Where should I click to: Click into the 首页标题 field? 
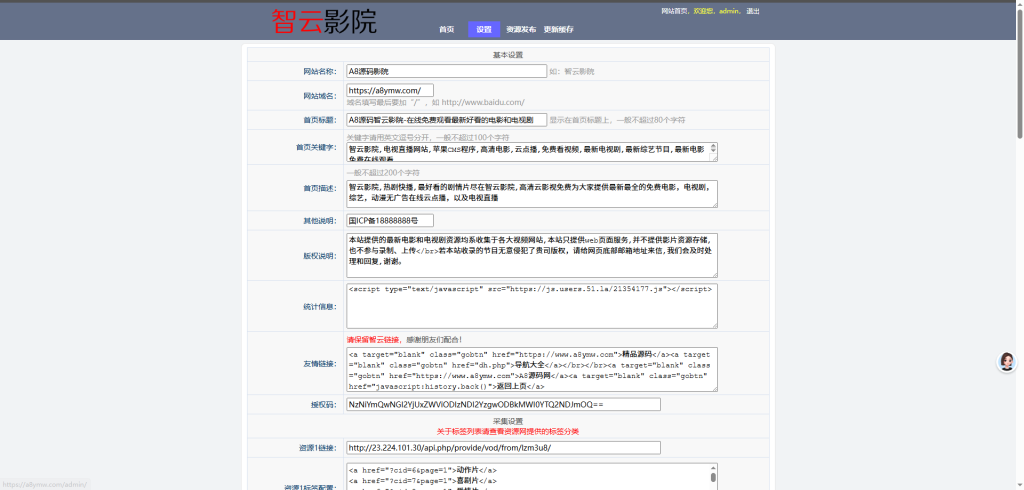(446, 120)
